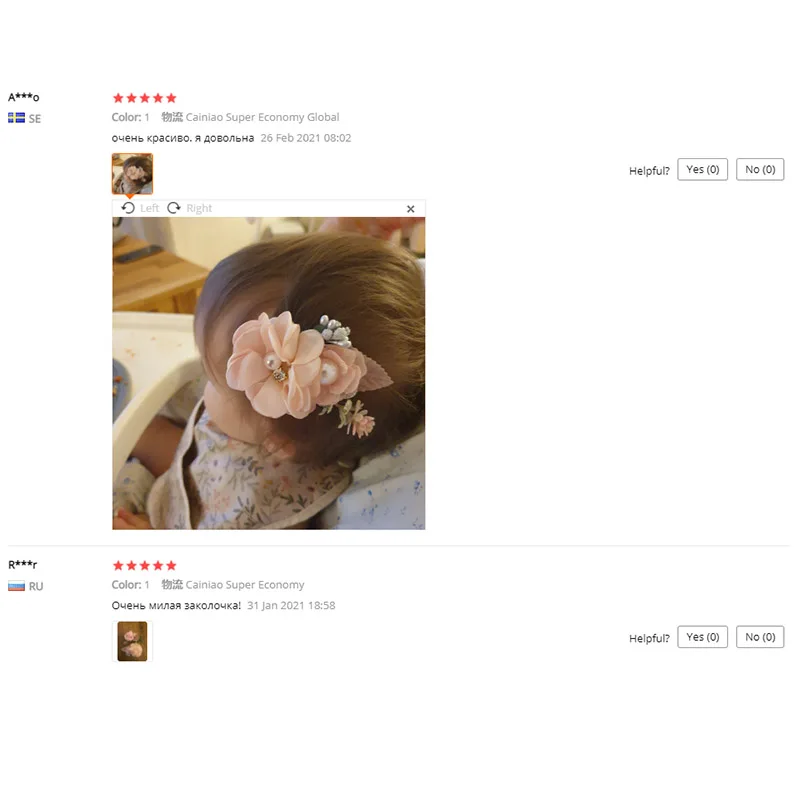800x800 pixels.
Task: Click the Russia flag icon
Action: point(16,586)
